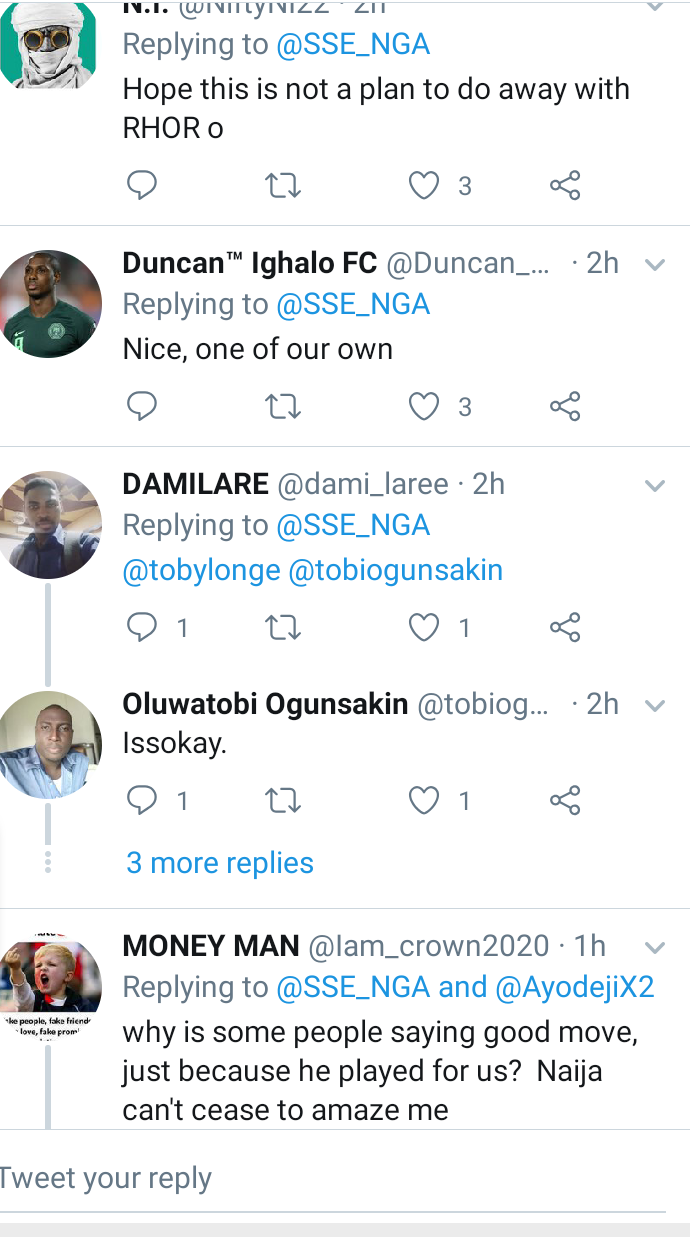690x1237 pixels.
Task: Share Duncan Ighalo FC's tweet
Action: click(565, 406)
